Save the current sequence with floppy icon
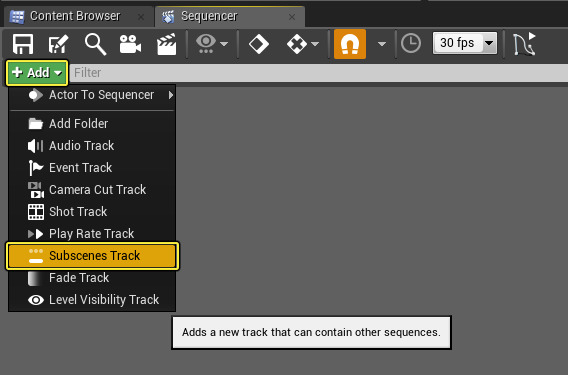This screenshot has height=375, width=568. pos(23,44)
